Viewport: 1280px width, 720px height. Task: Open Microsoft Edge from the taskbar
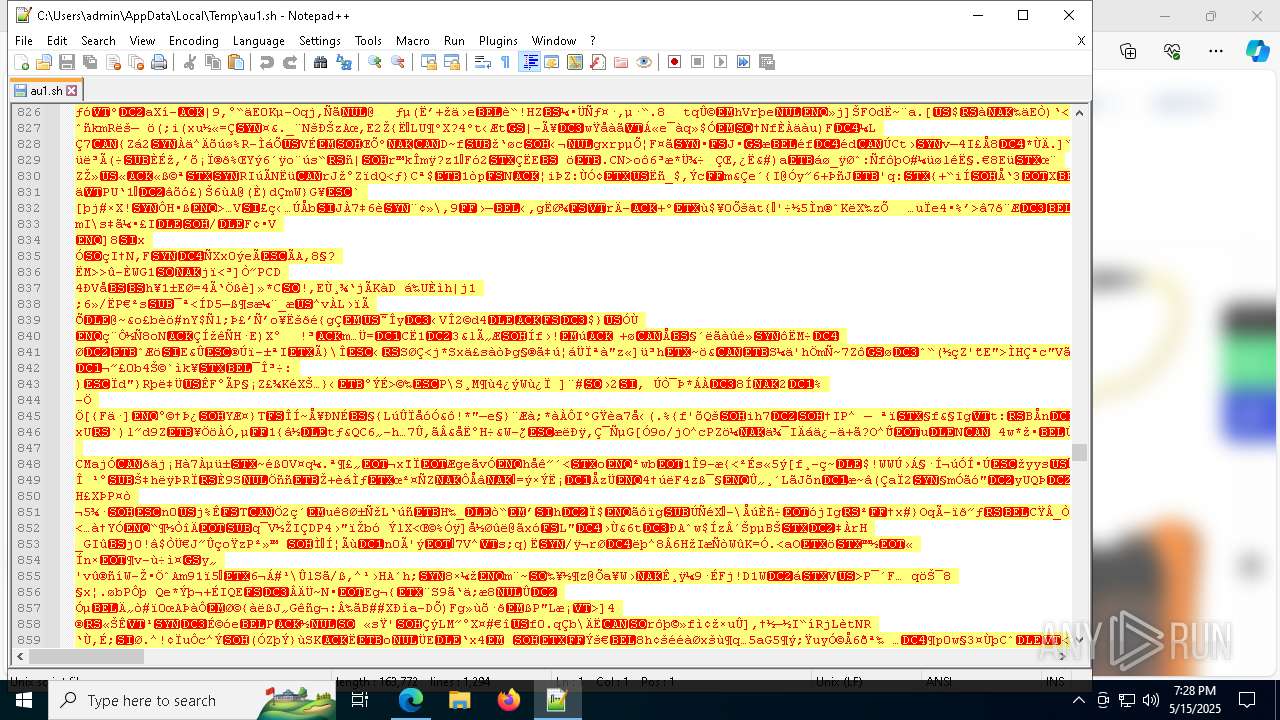[411, 700]
